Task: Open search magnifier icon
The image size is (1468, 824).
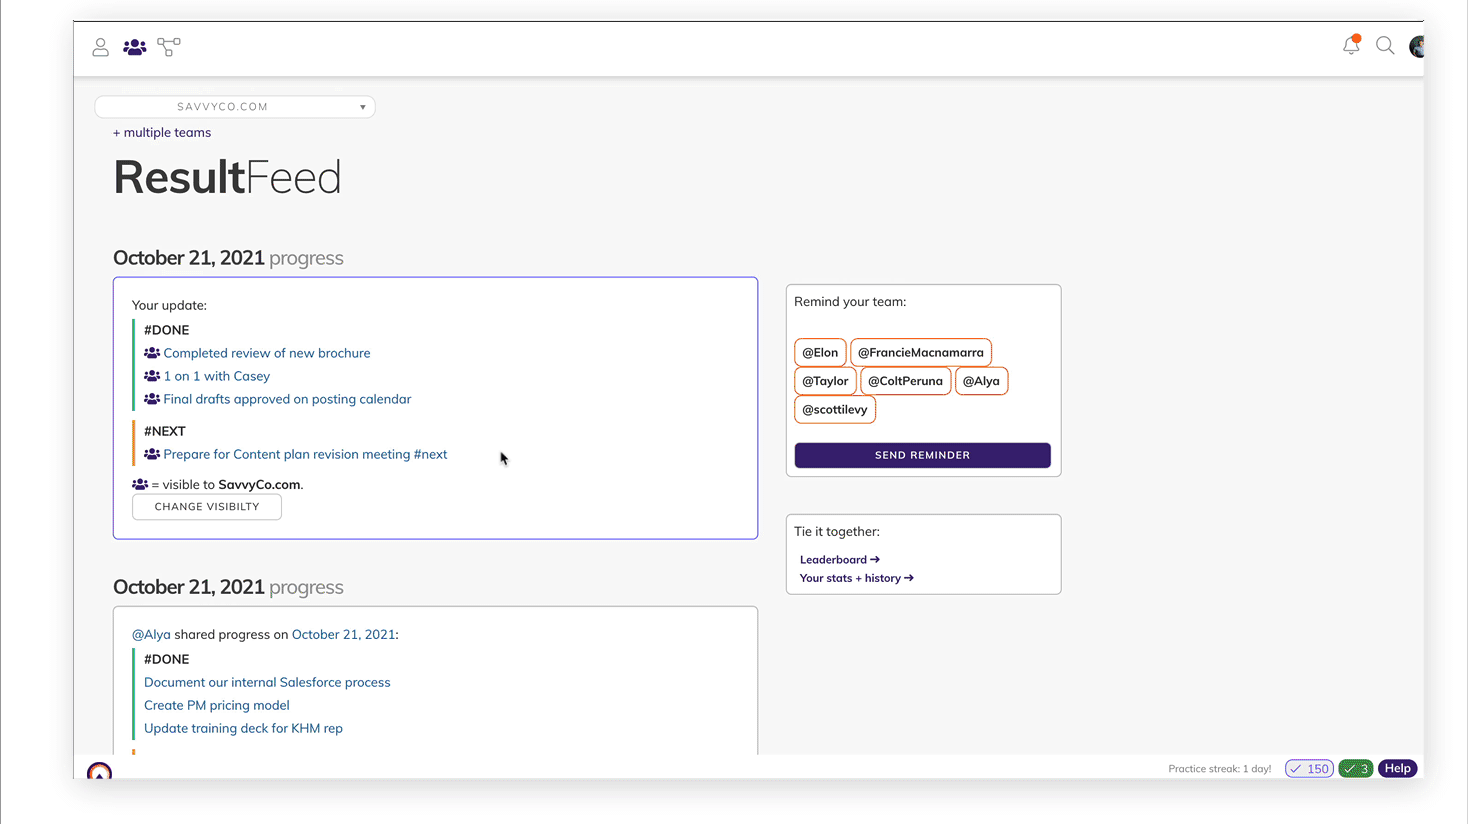Action: (x=1385, y=46)
